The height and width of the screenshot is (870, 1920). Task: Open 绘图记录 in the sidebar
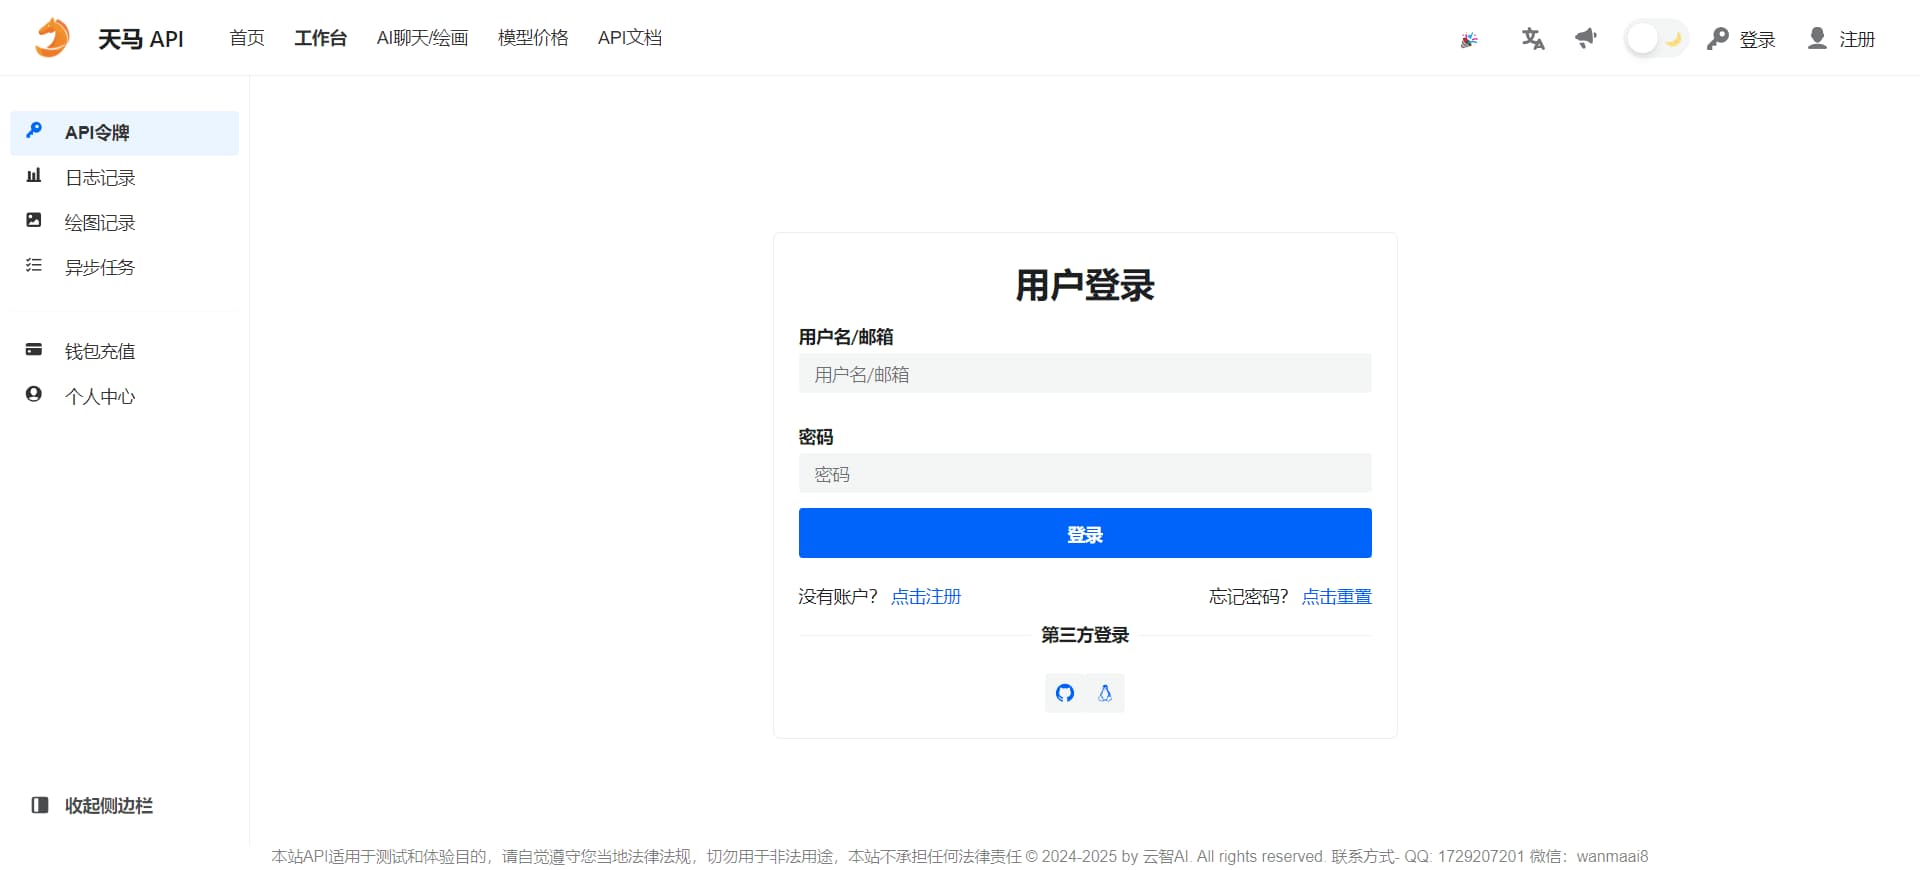125,223
